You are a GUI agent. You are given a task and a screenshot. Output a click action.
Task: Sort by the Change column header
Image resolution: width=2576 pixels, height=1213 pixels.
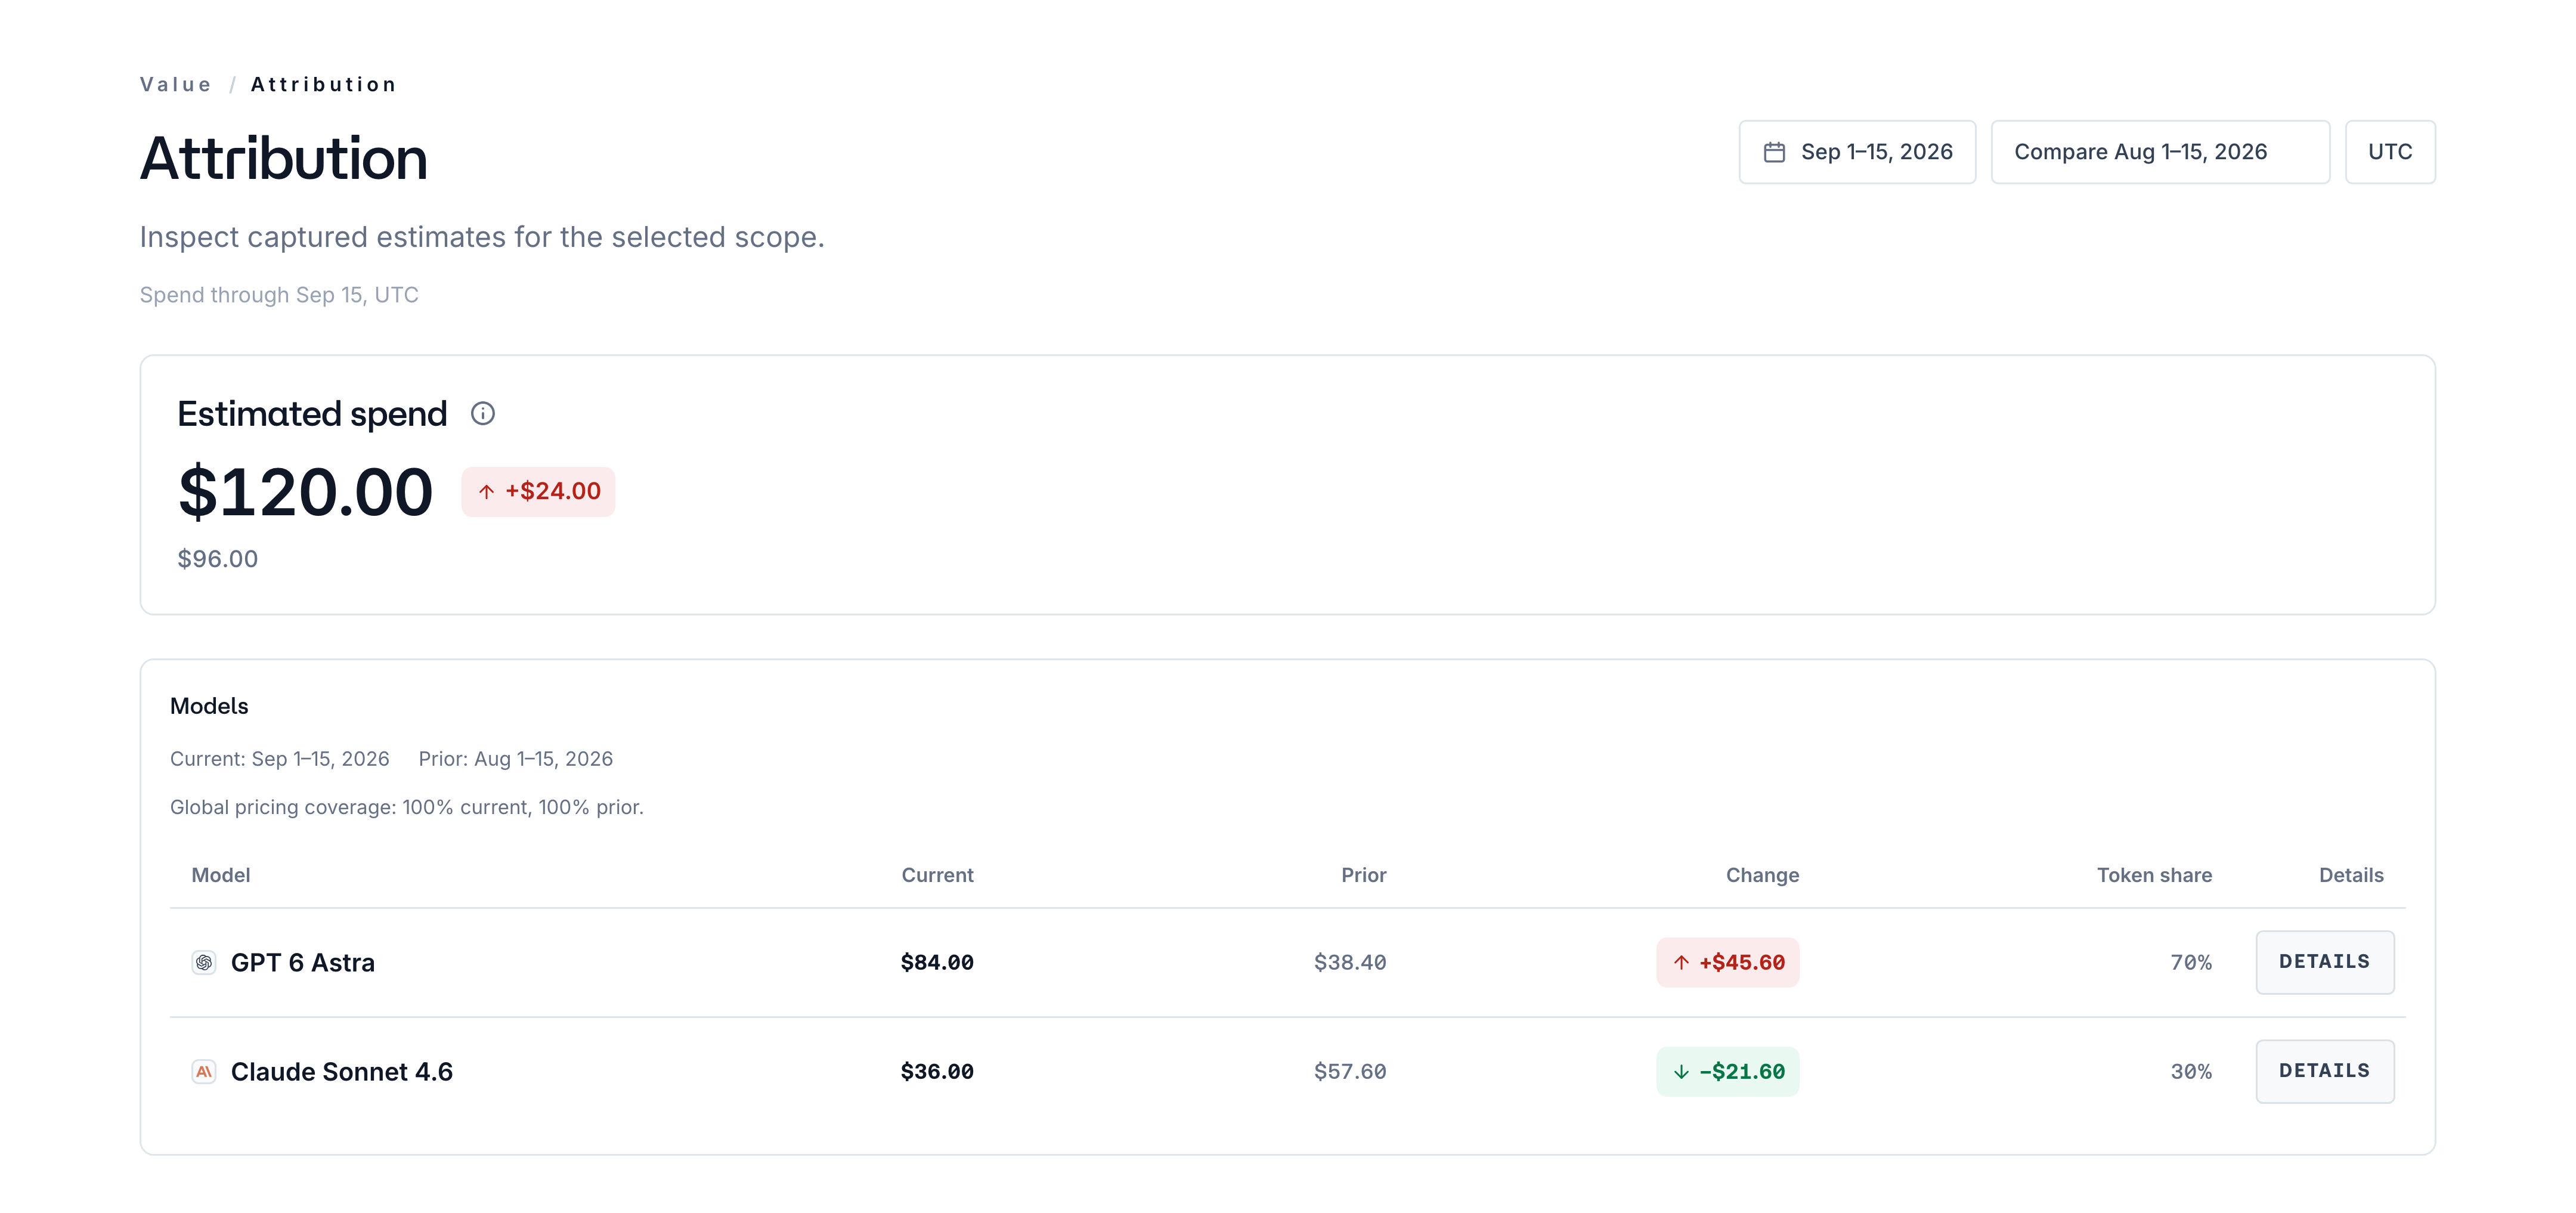pyautogui.click(x=1762, y=875)
